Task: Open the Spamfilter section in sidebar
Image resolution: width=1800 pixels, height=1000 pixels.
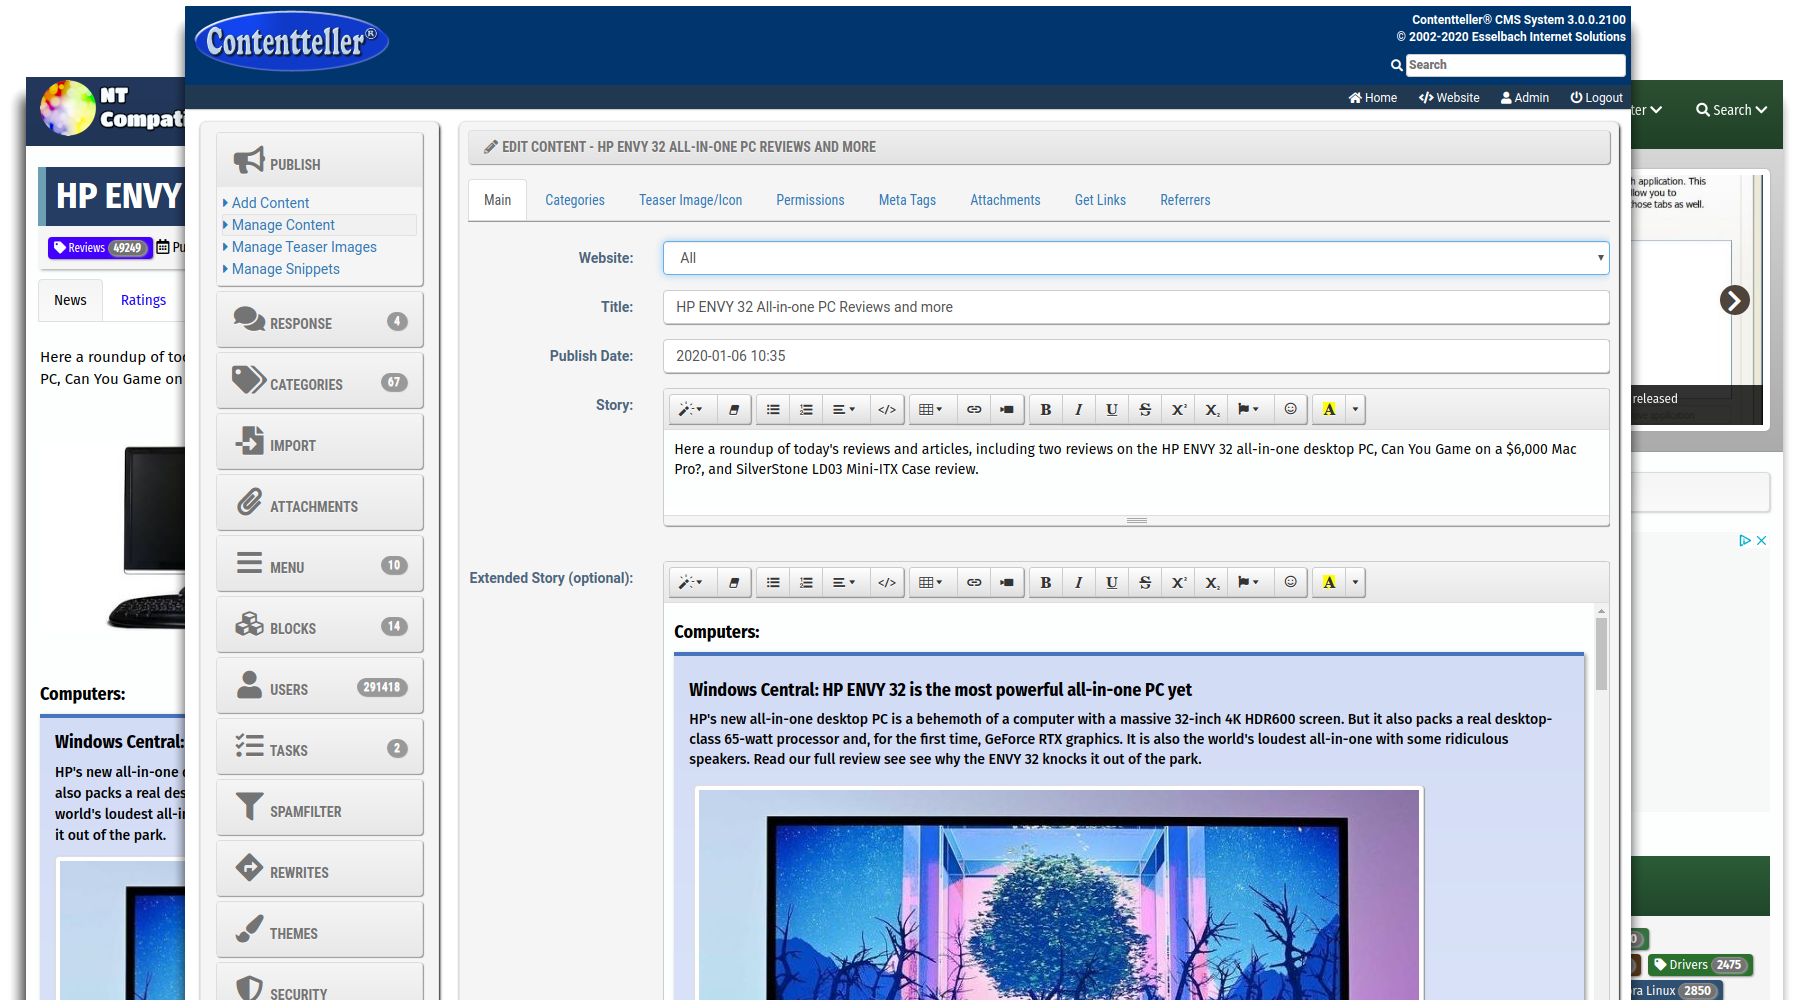Action: pos(320,809)
